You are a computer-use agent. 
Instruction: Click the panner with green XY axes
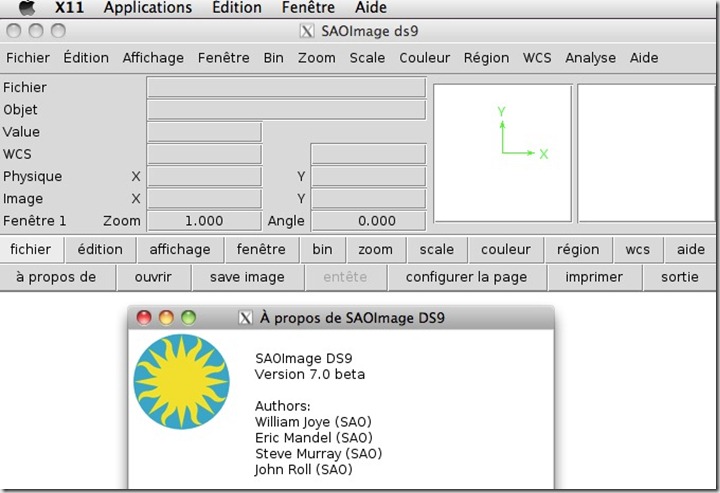coord(503,153)
